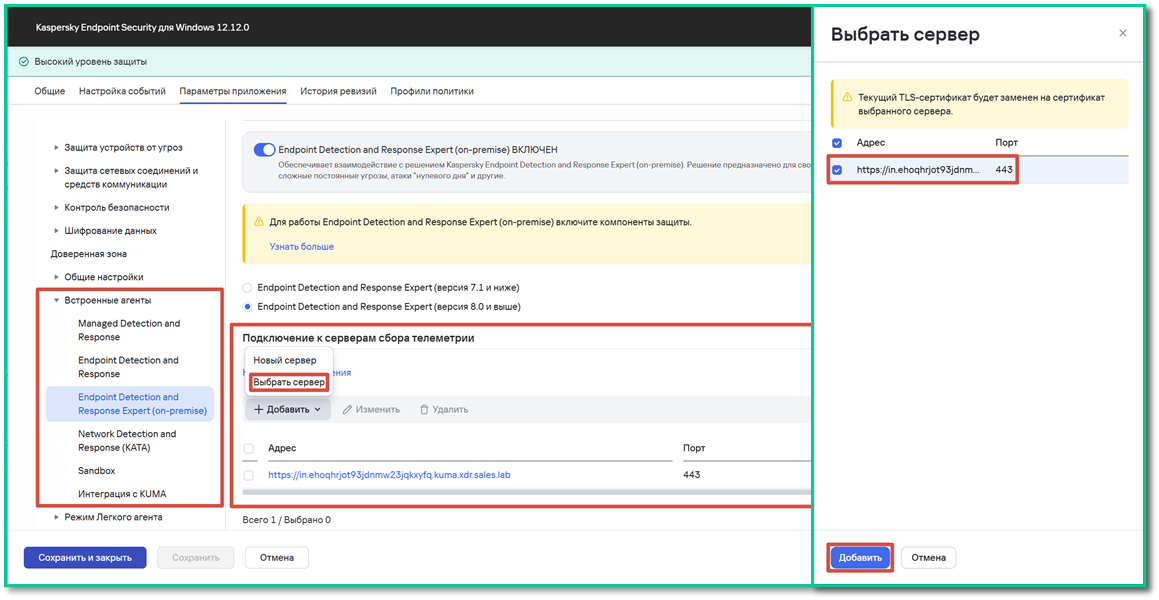This screenshot has height=600, width=1159.
Task: Click the Порт header in Выбрать сервер panel
Action: tap(1006, 143)
